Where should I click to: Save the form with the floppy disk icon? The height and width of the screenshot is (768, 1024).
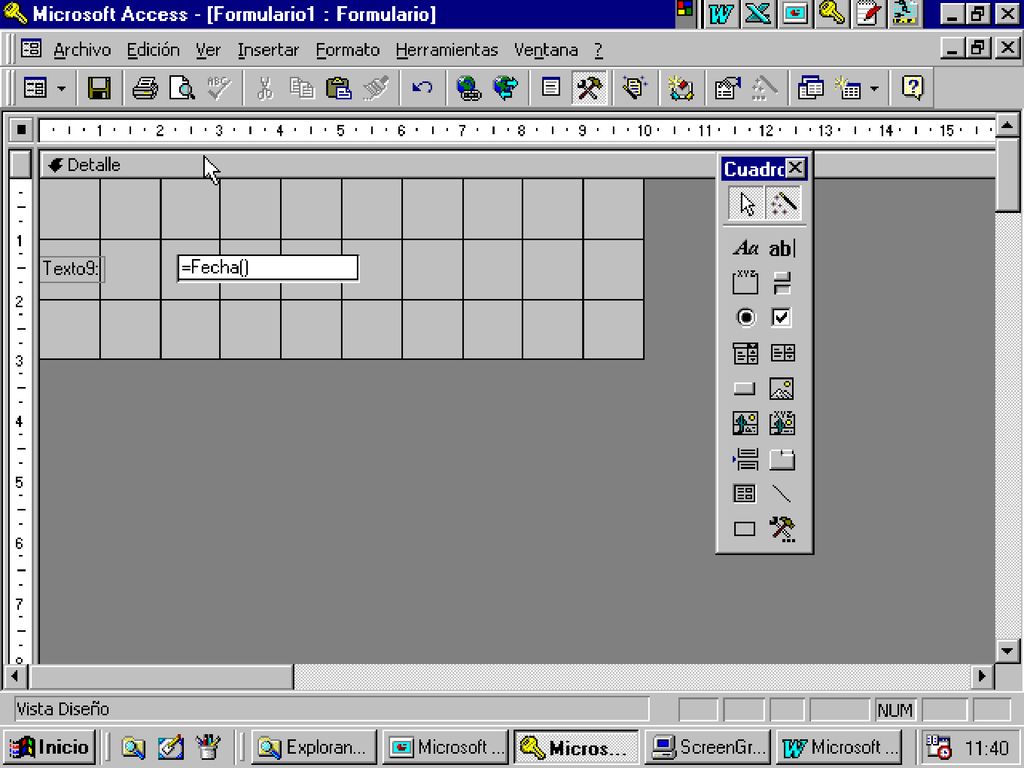click(x=99, y=88)
